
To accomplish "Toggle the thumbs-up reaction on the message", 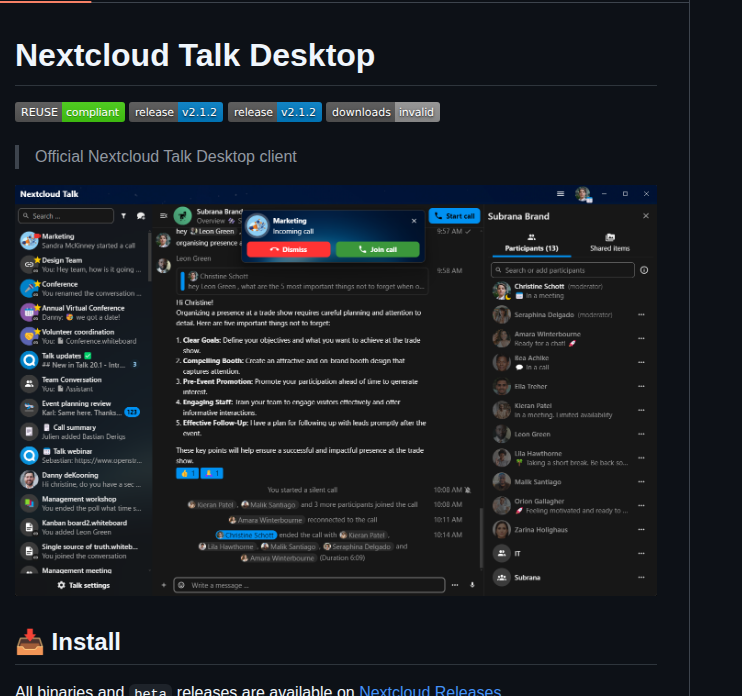I will [187, 473].
